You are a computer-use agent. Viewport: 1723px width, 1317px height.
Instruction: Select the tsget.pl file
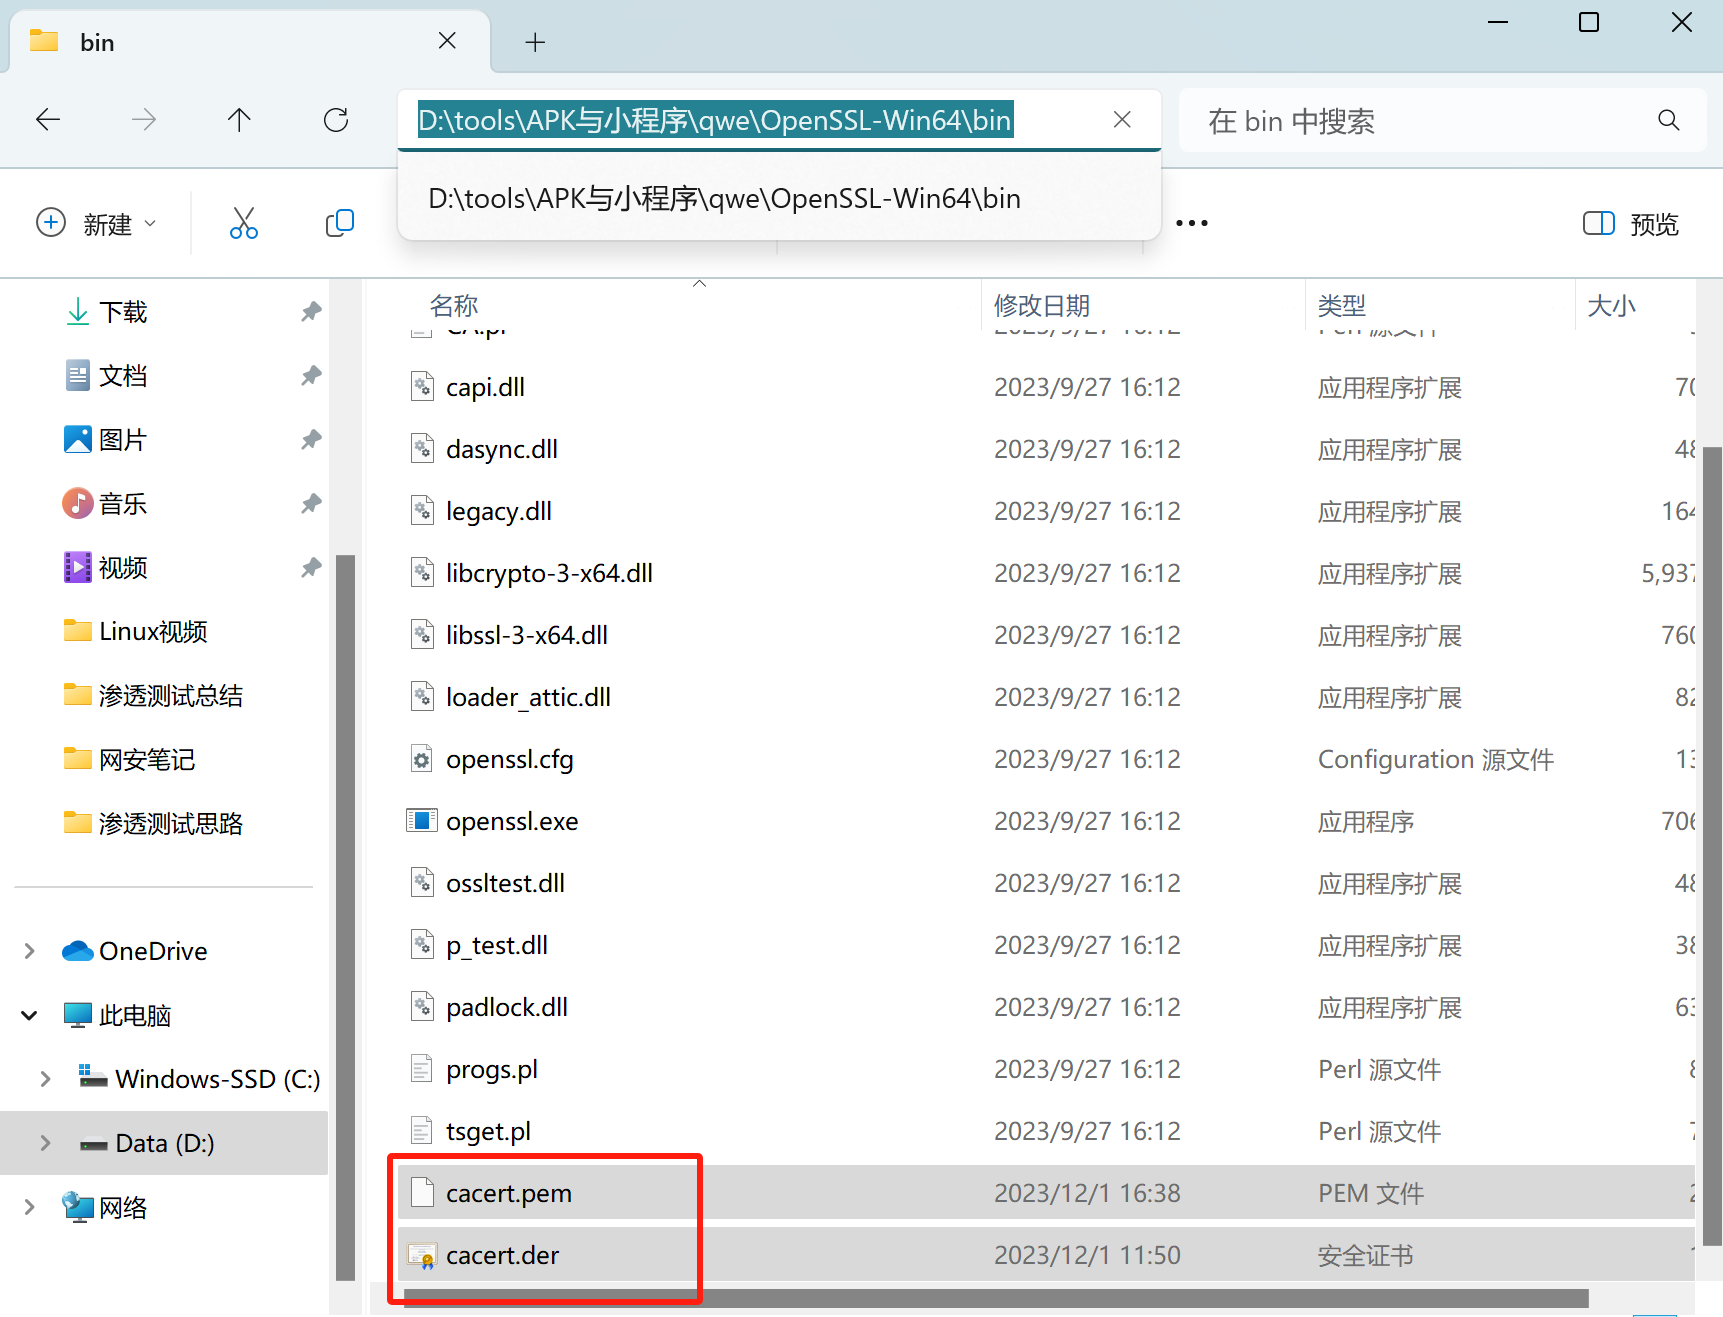pos(488,1131)
